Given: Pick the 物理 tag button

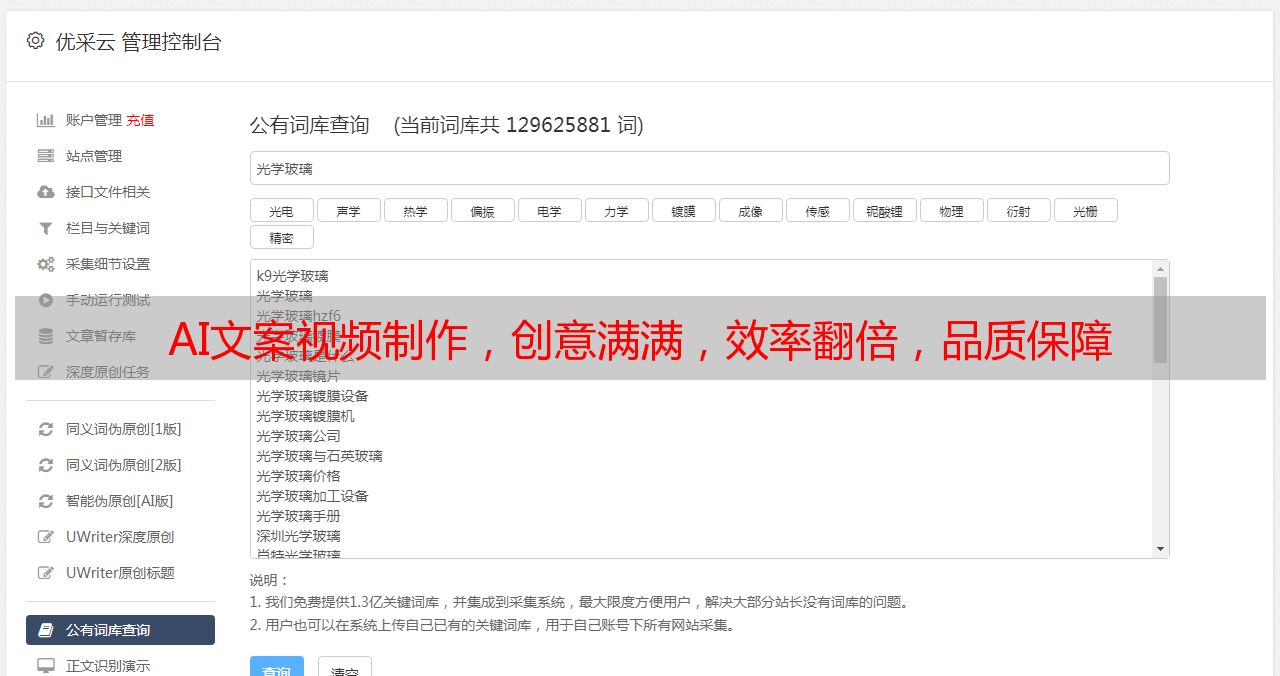Looking at the screenshot, I should pos(951,210).
